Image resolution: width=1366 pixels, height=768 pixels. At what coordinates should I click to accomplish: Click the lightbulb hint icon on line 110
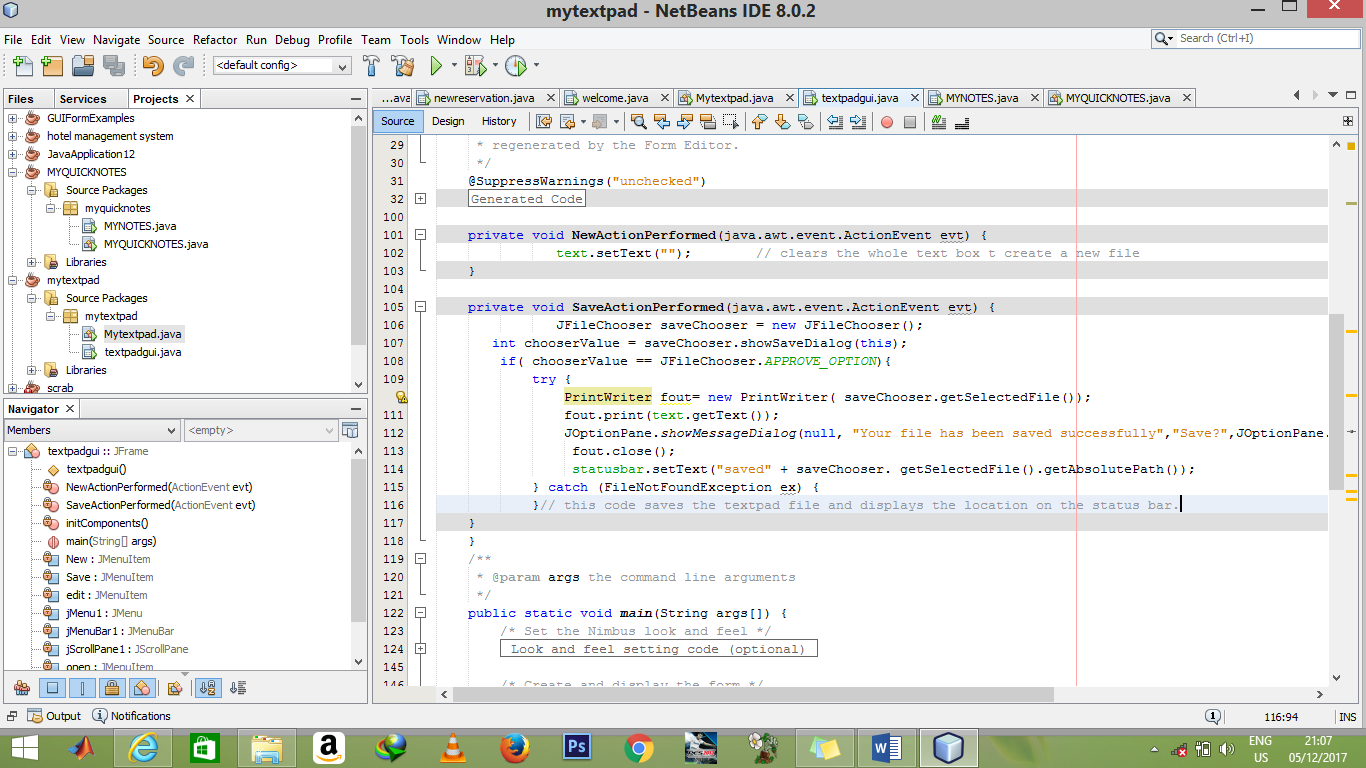tap(401, 397)
